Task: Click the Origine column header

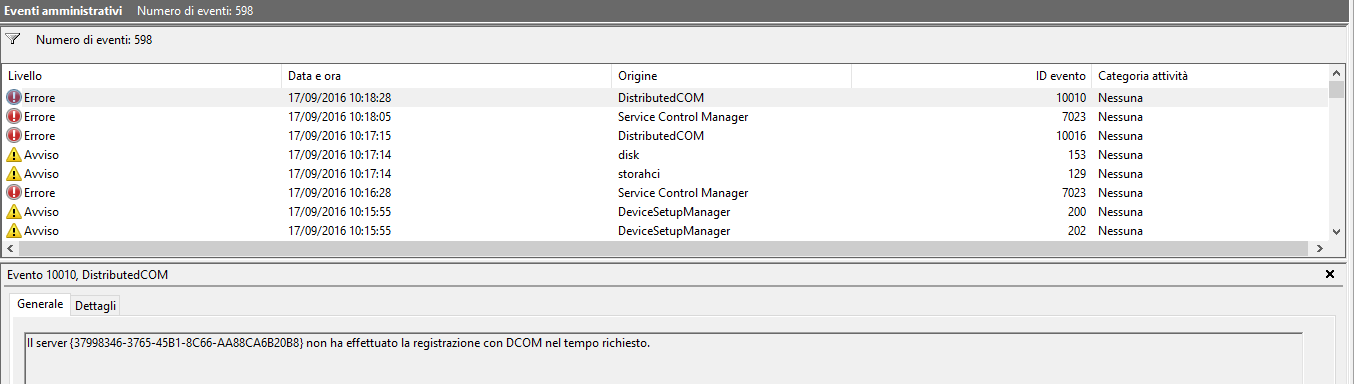Action: [731, 76]
